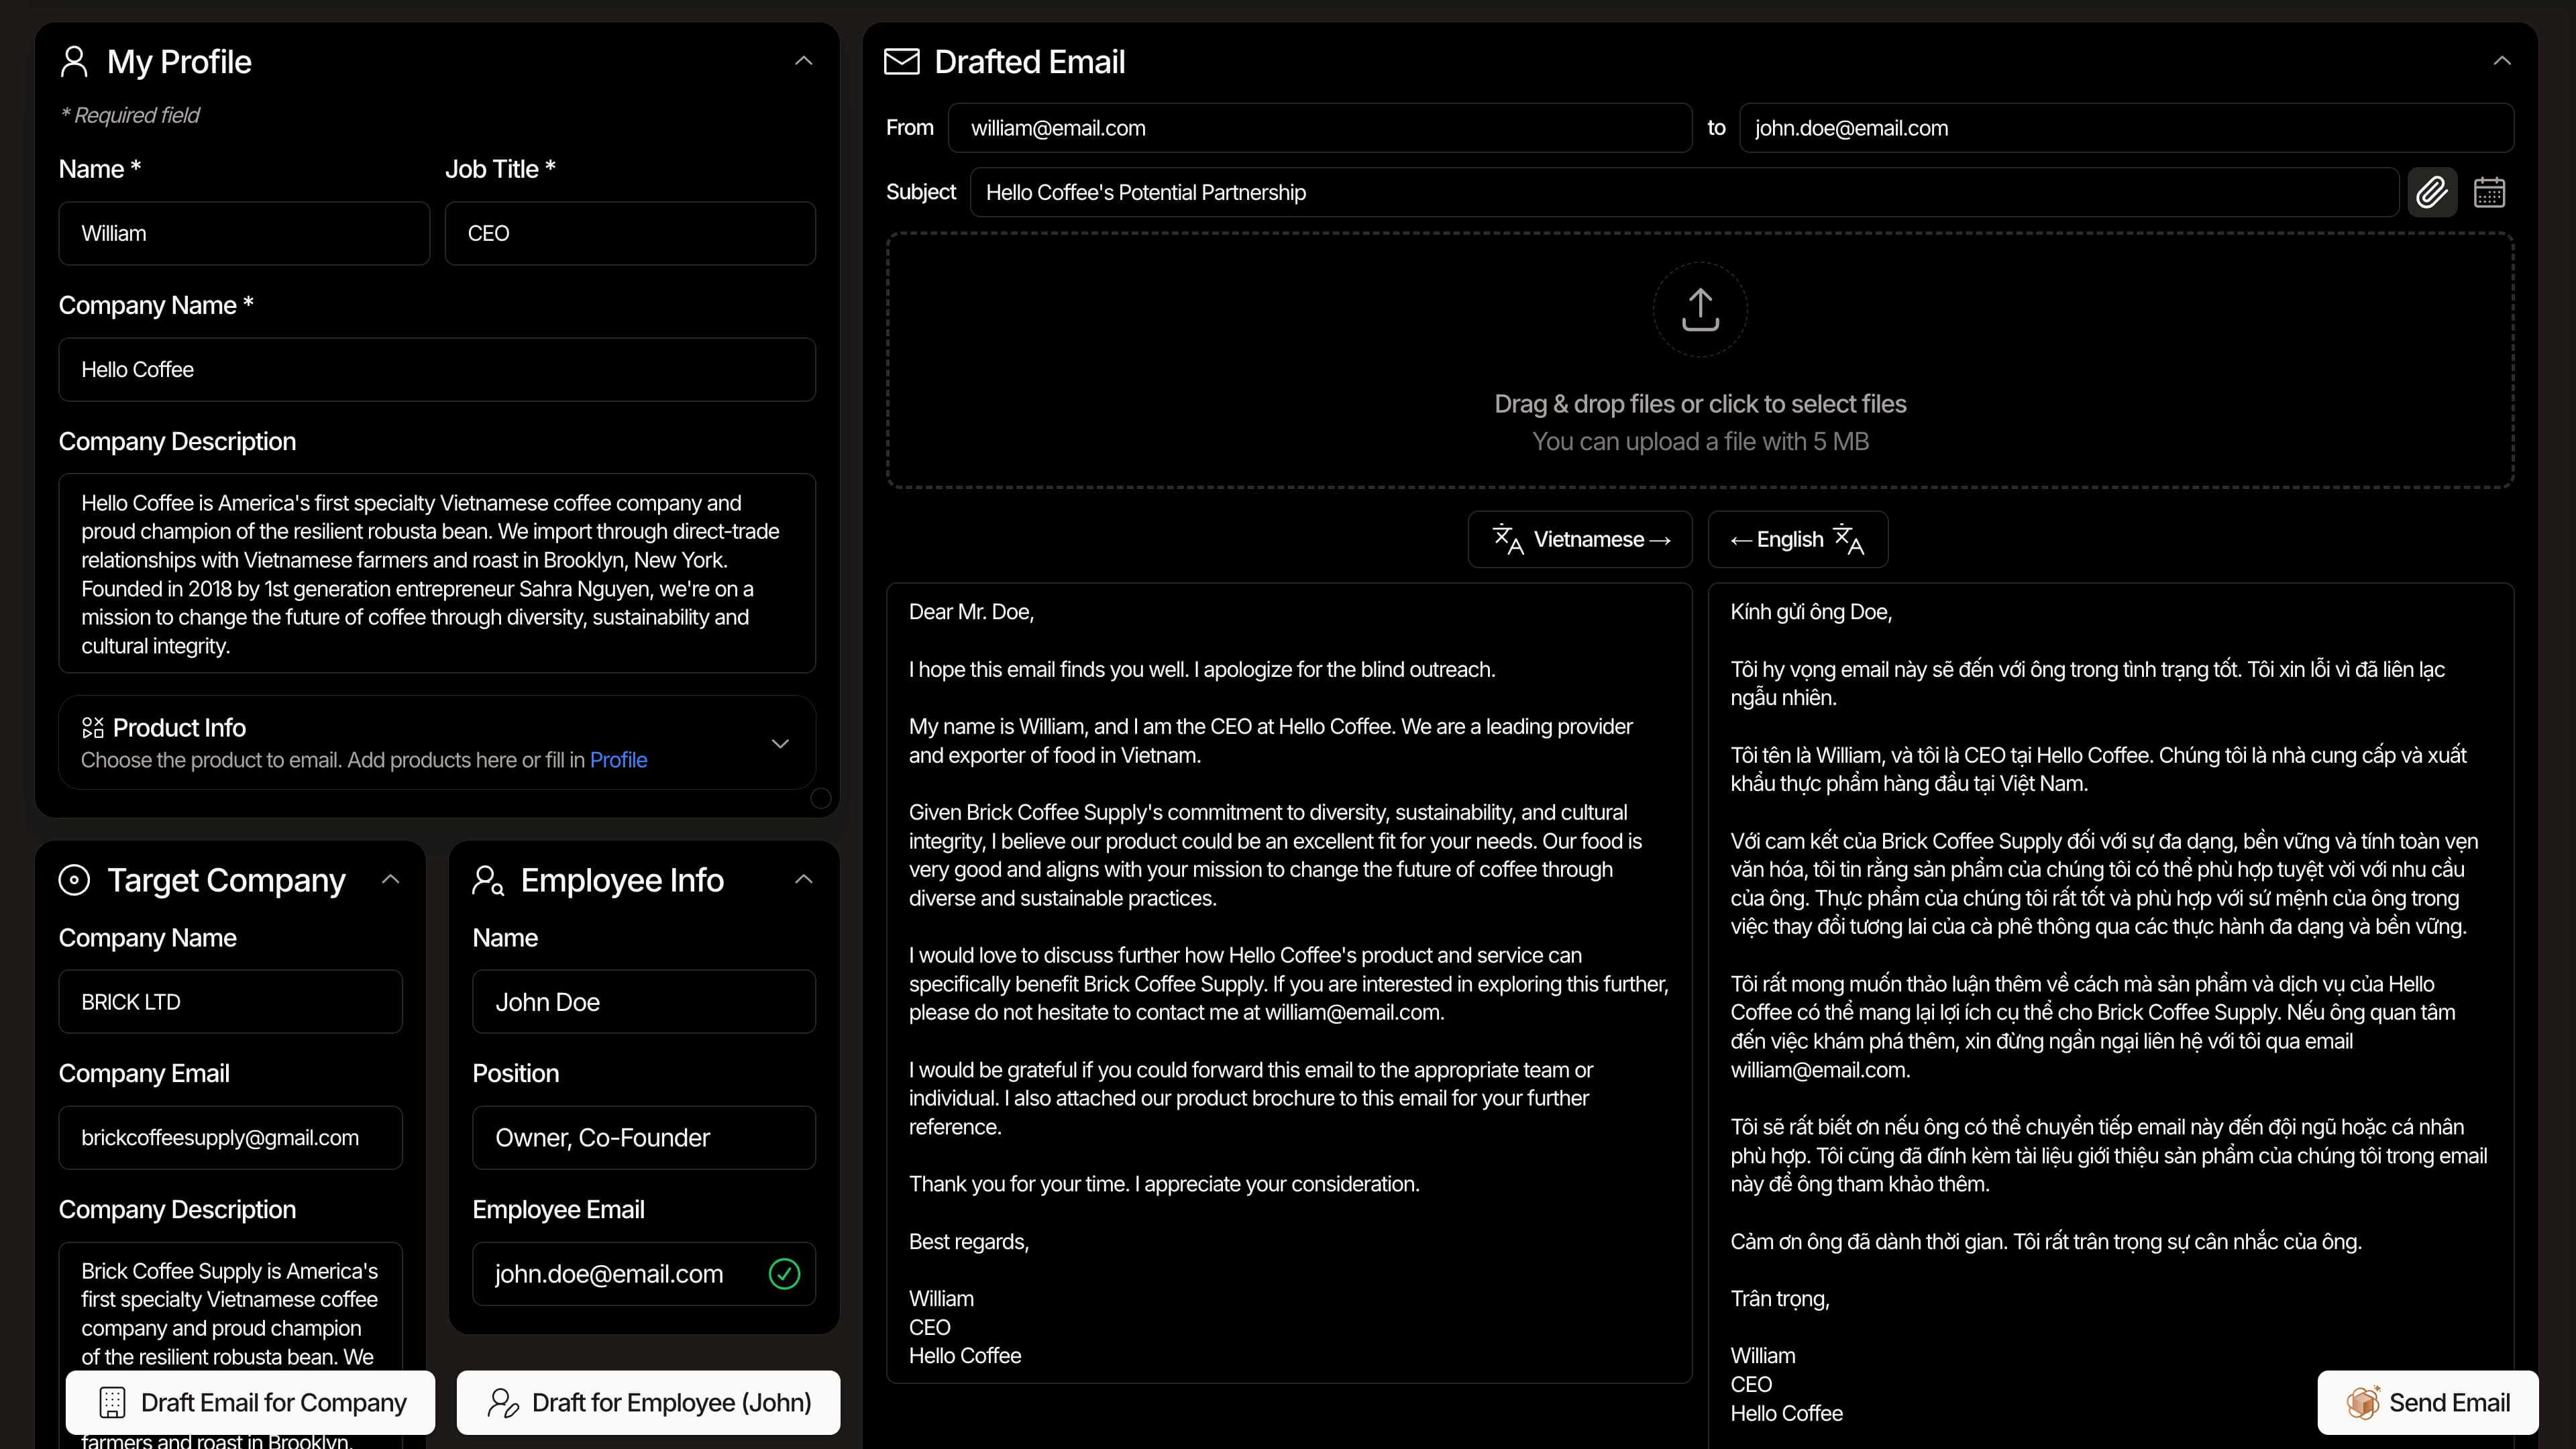Screen dimensions: 2576x1449
Task: Expand the Product Info section
Action: (780, 743)
